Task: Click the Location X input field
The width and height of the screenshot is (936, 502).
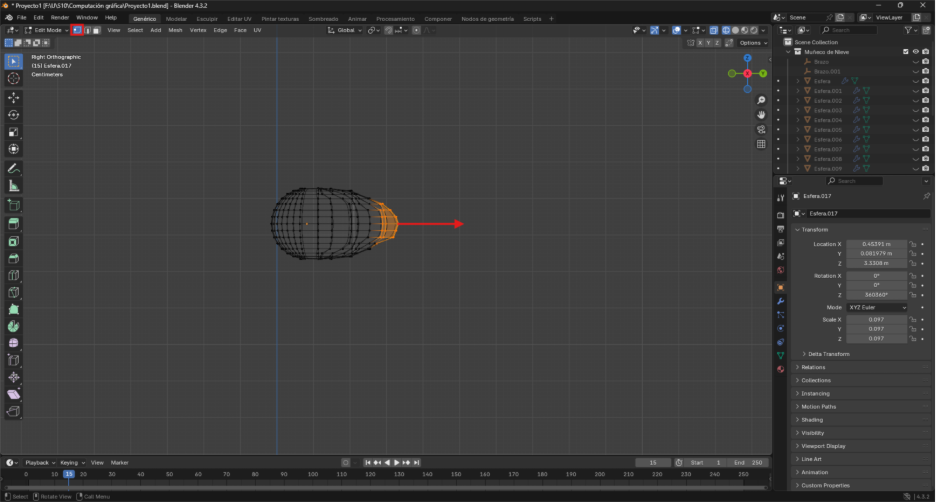Action: pyautogui.click(x=876, y=244)
